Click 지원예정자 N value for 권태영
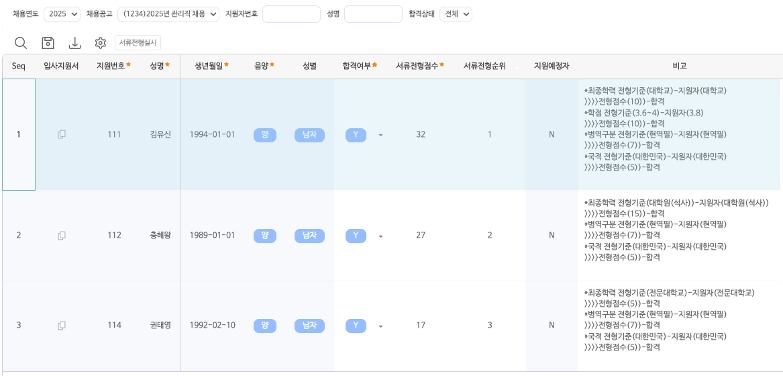Viewport: 783px width, 376px height. click(x=551, y=326)
